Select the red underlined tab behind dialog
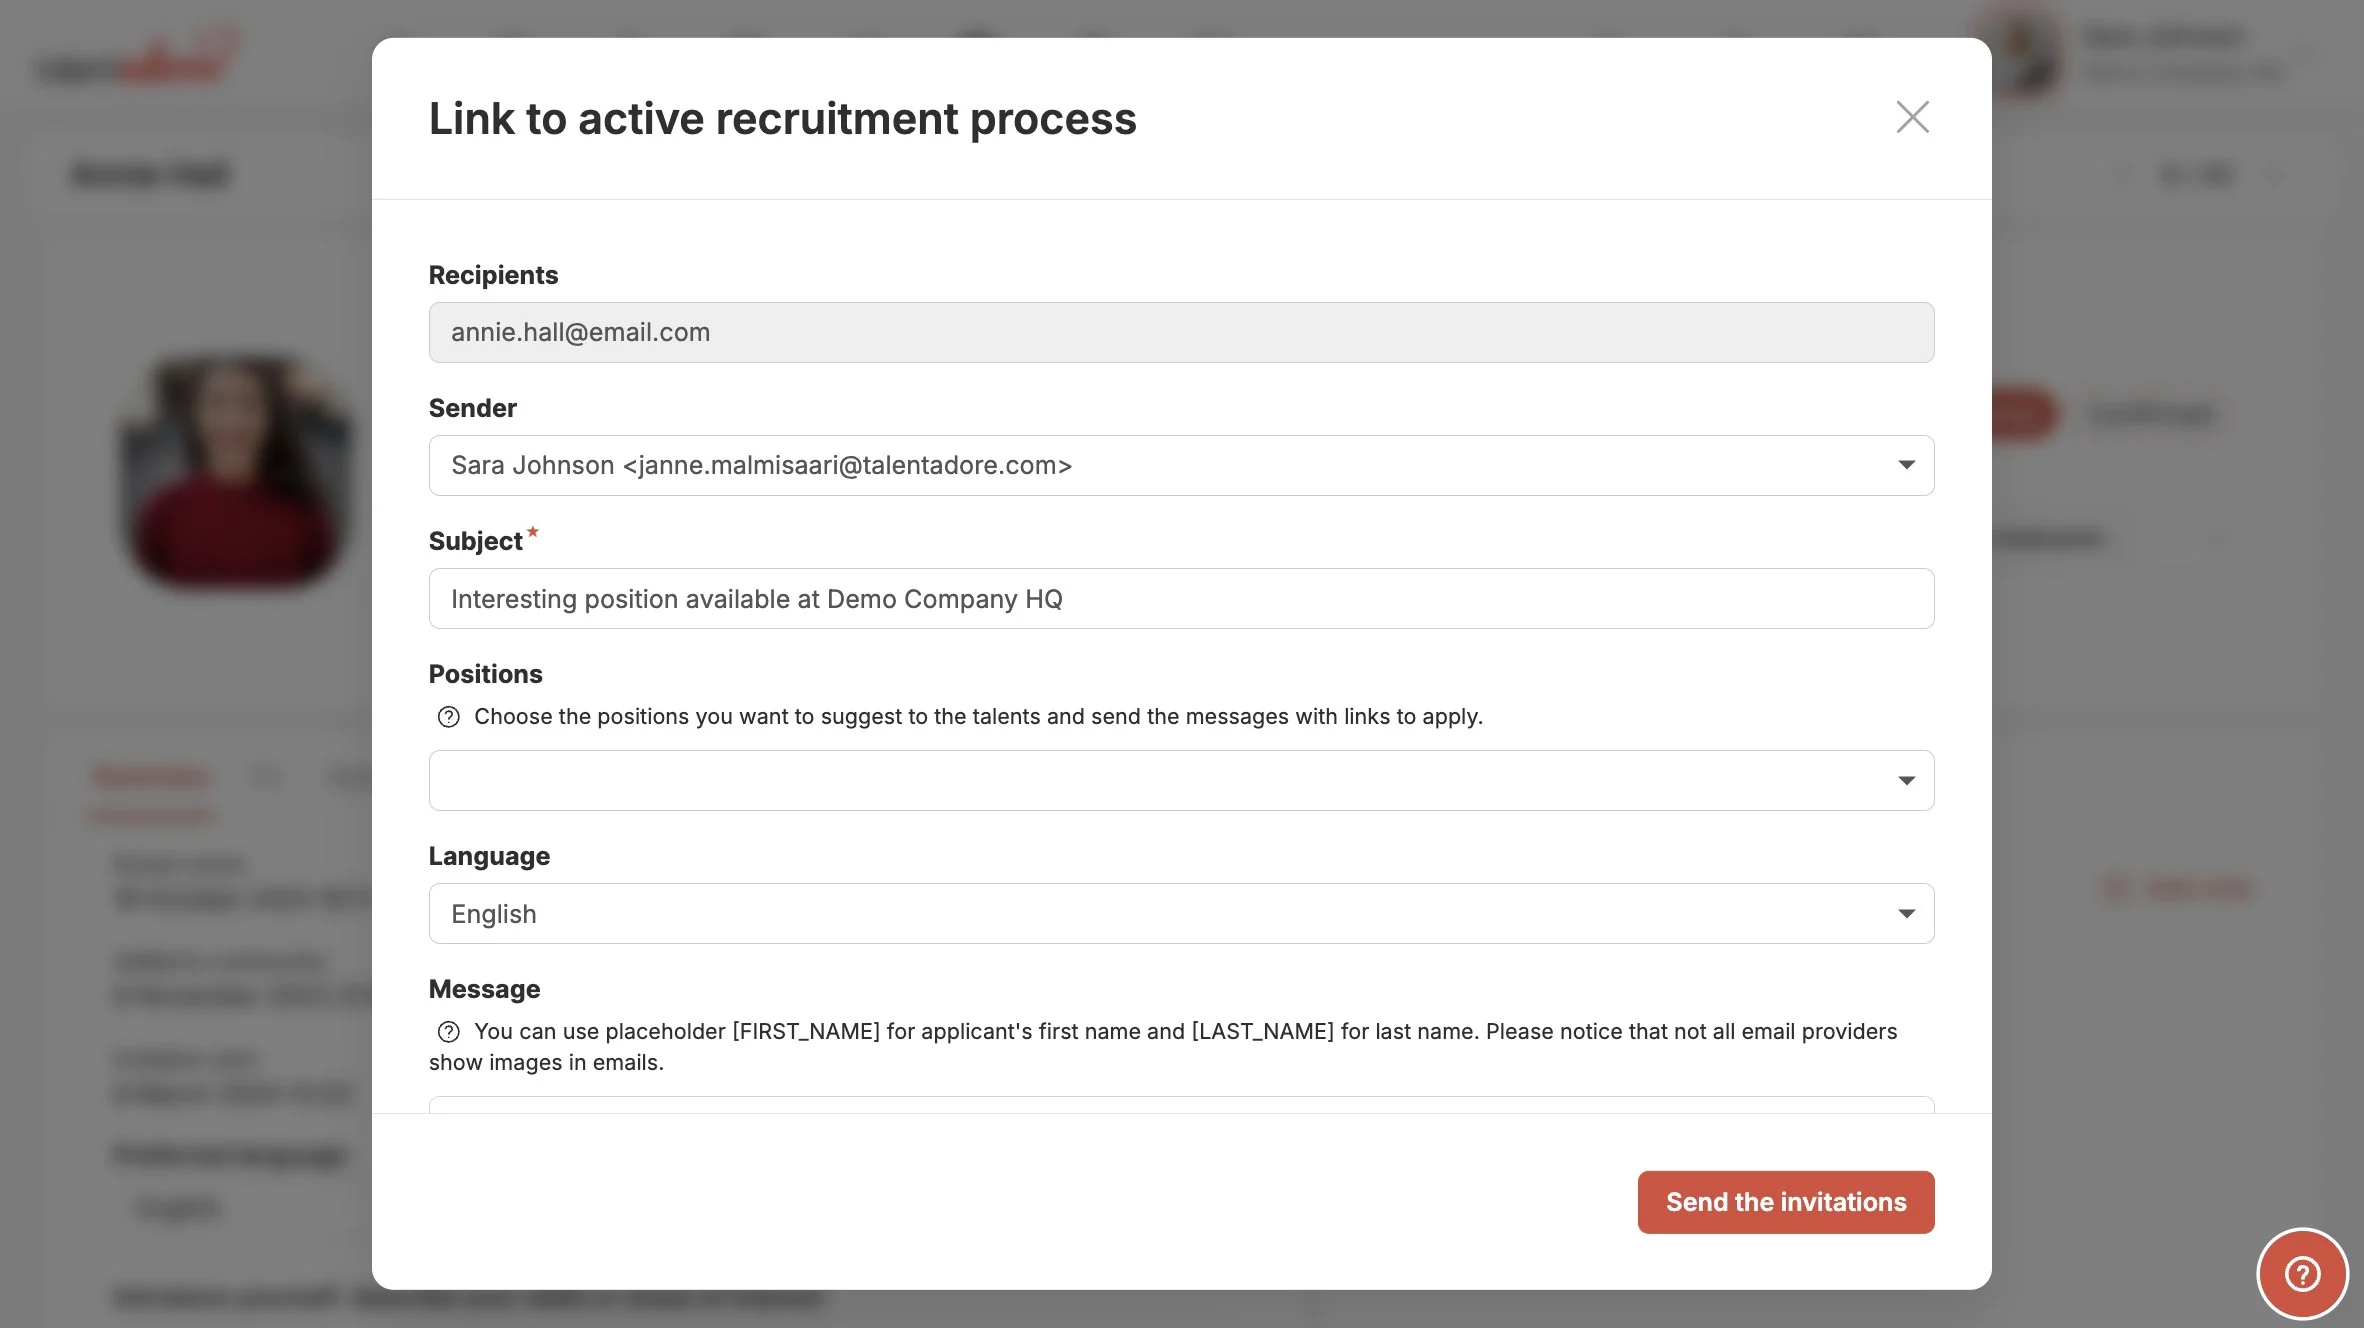 click(x=150, y=778)
